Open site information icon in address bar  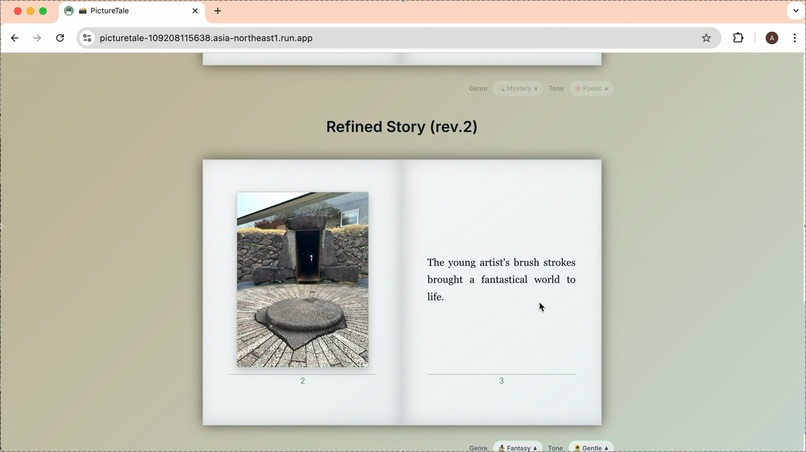coord(87,38)
